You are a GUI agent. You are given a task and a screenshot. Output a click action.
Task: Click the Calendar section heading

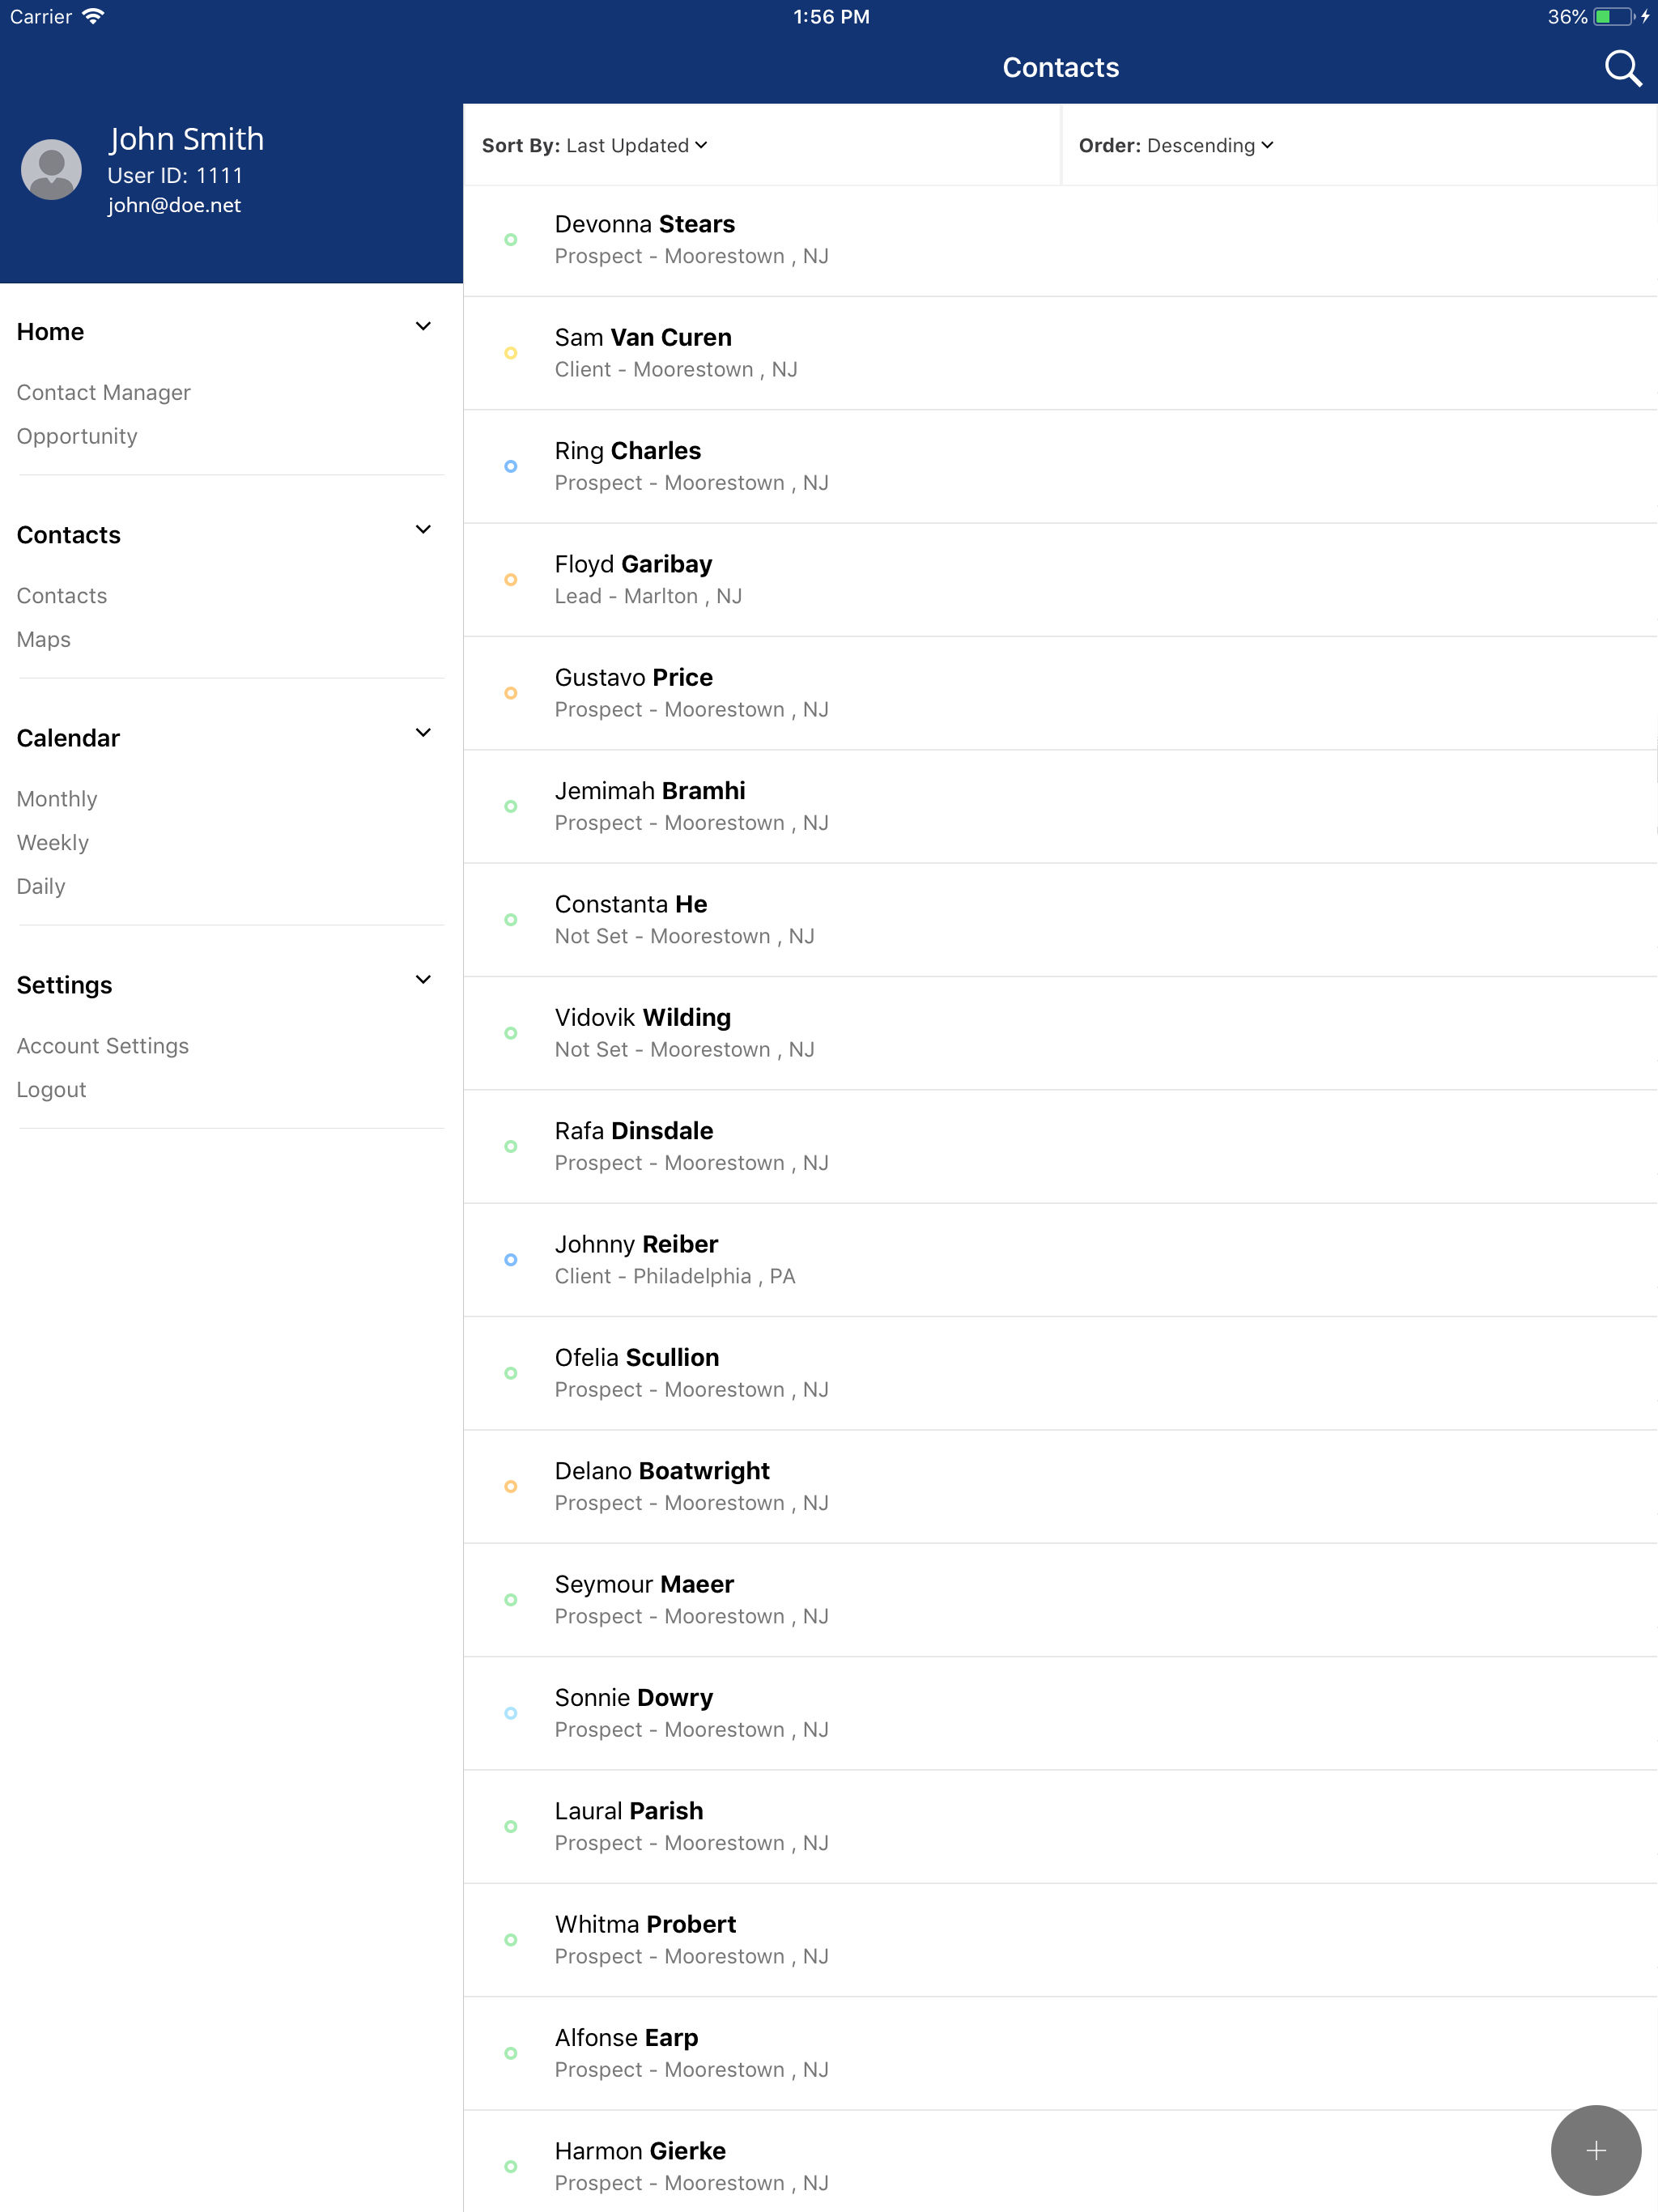68,738
